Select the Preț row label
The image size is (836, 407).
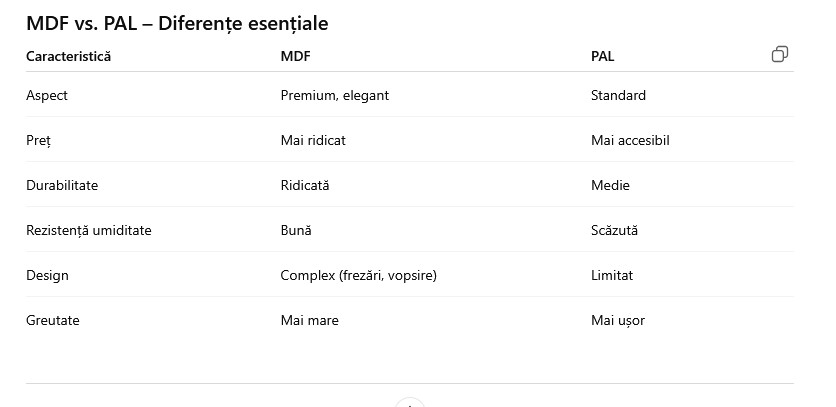(x=38, y=141)
